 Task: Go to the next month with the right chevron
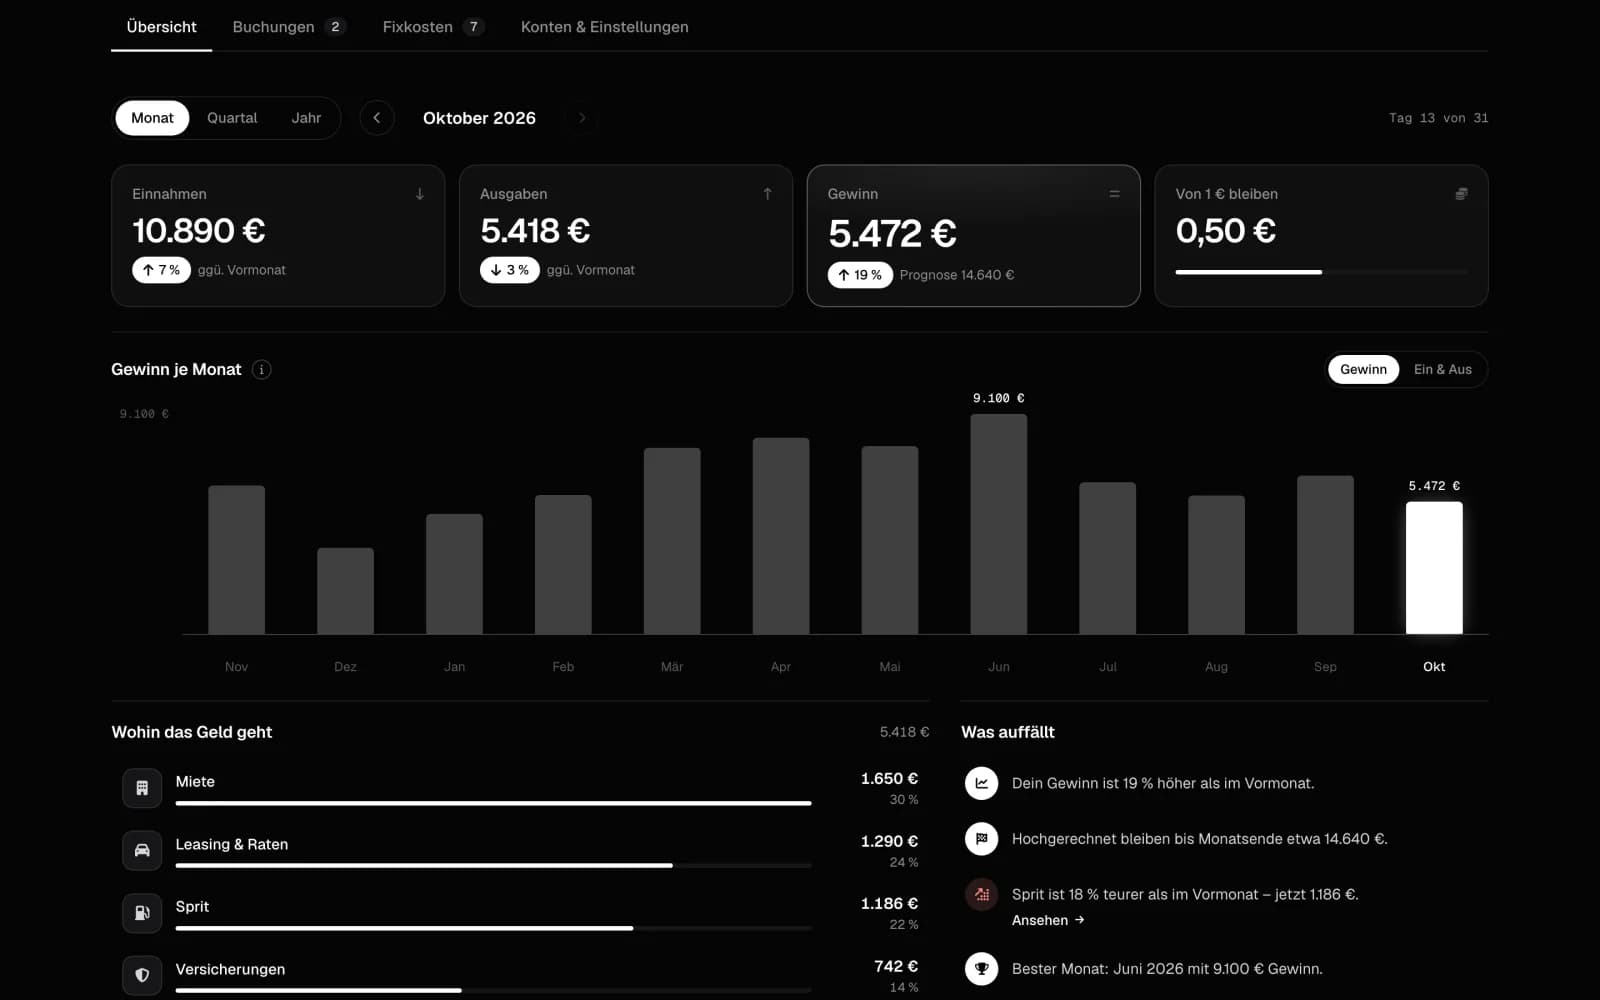[x=582, y=118]
